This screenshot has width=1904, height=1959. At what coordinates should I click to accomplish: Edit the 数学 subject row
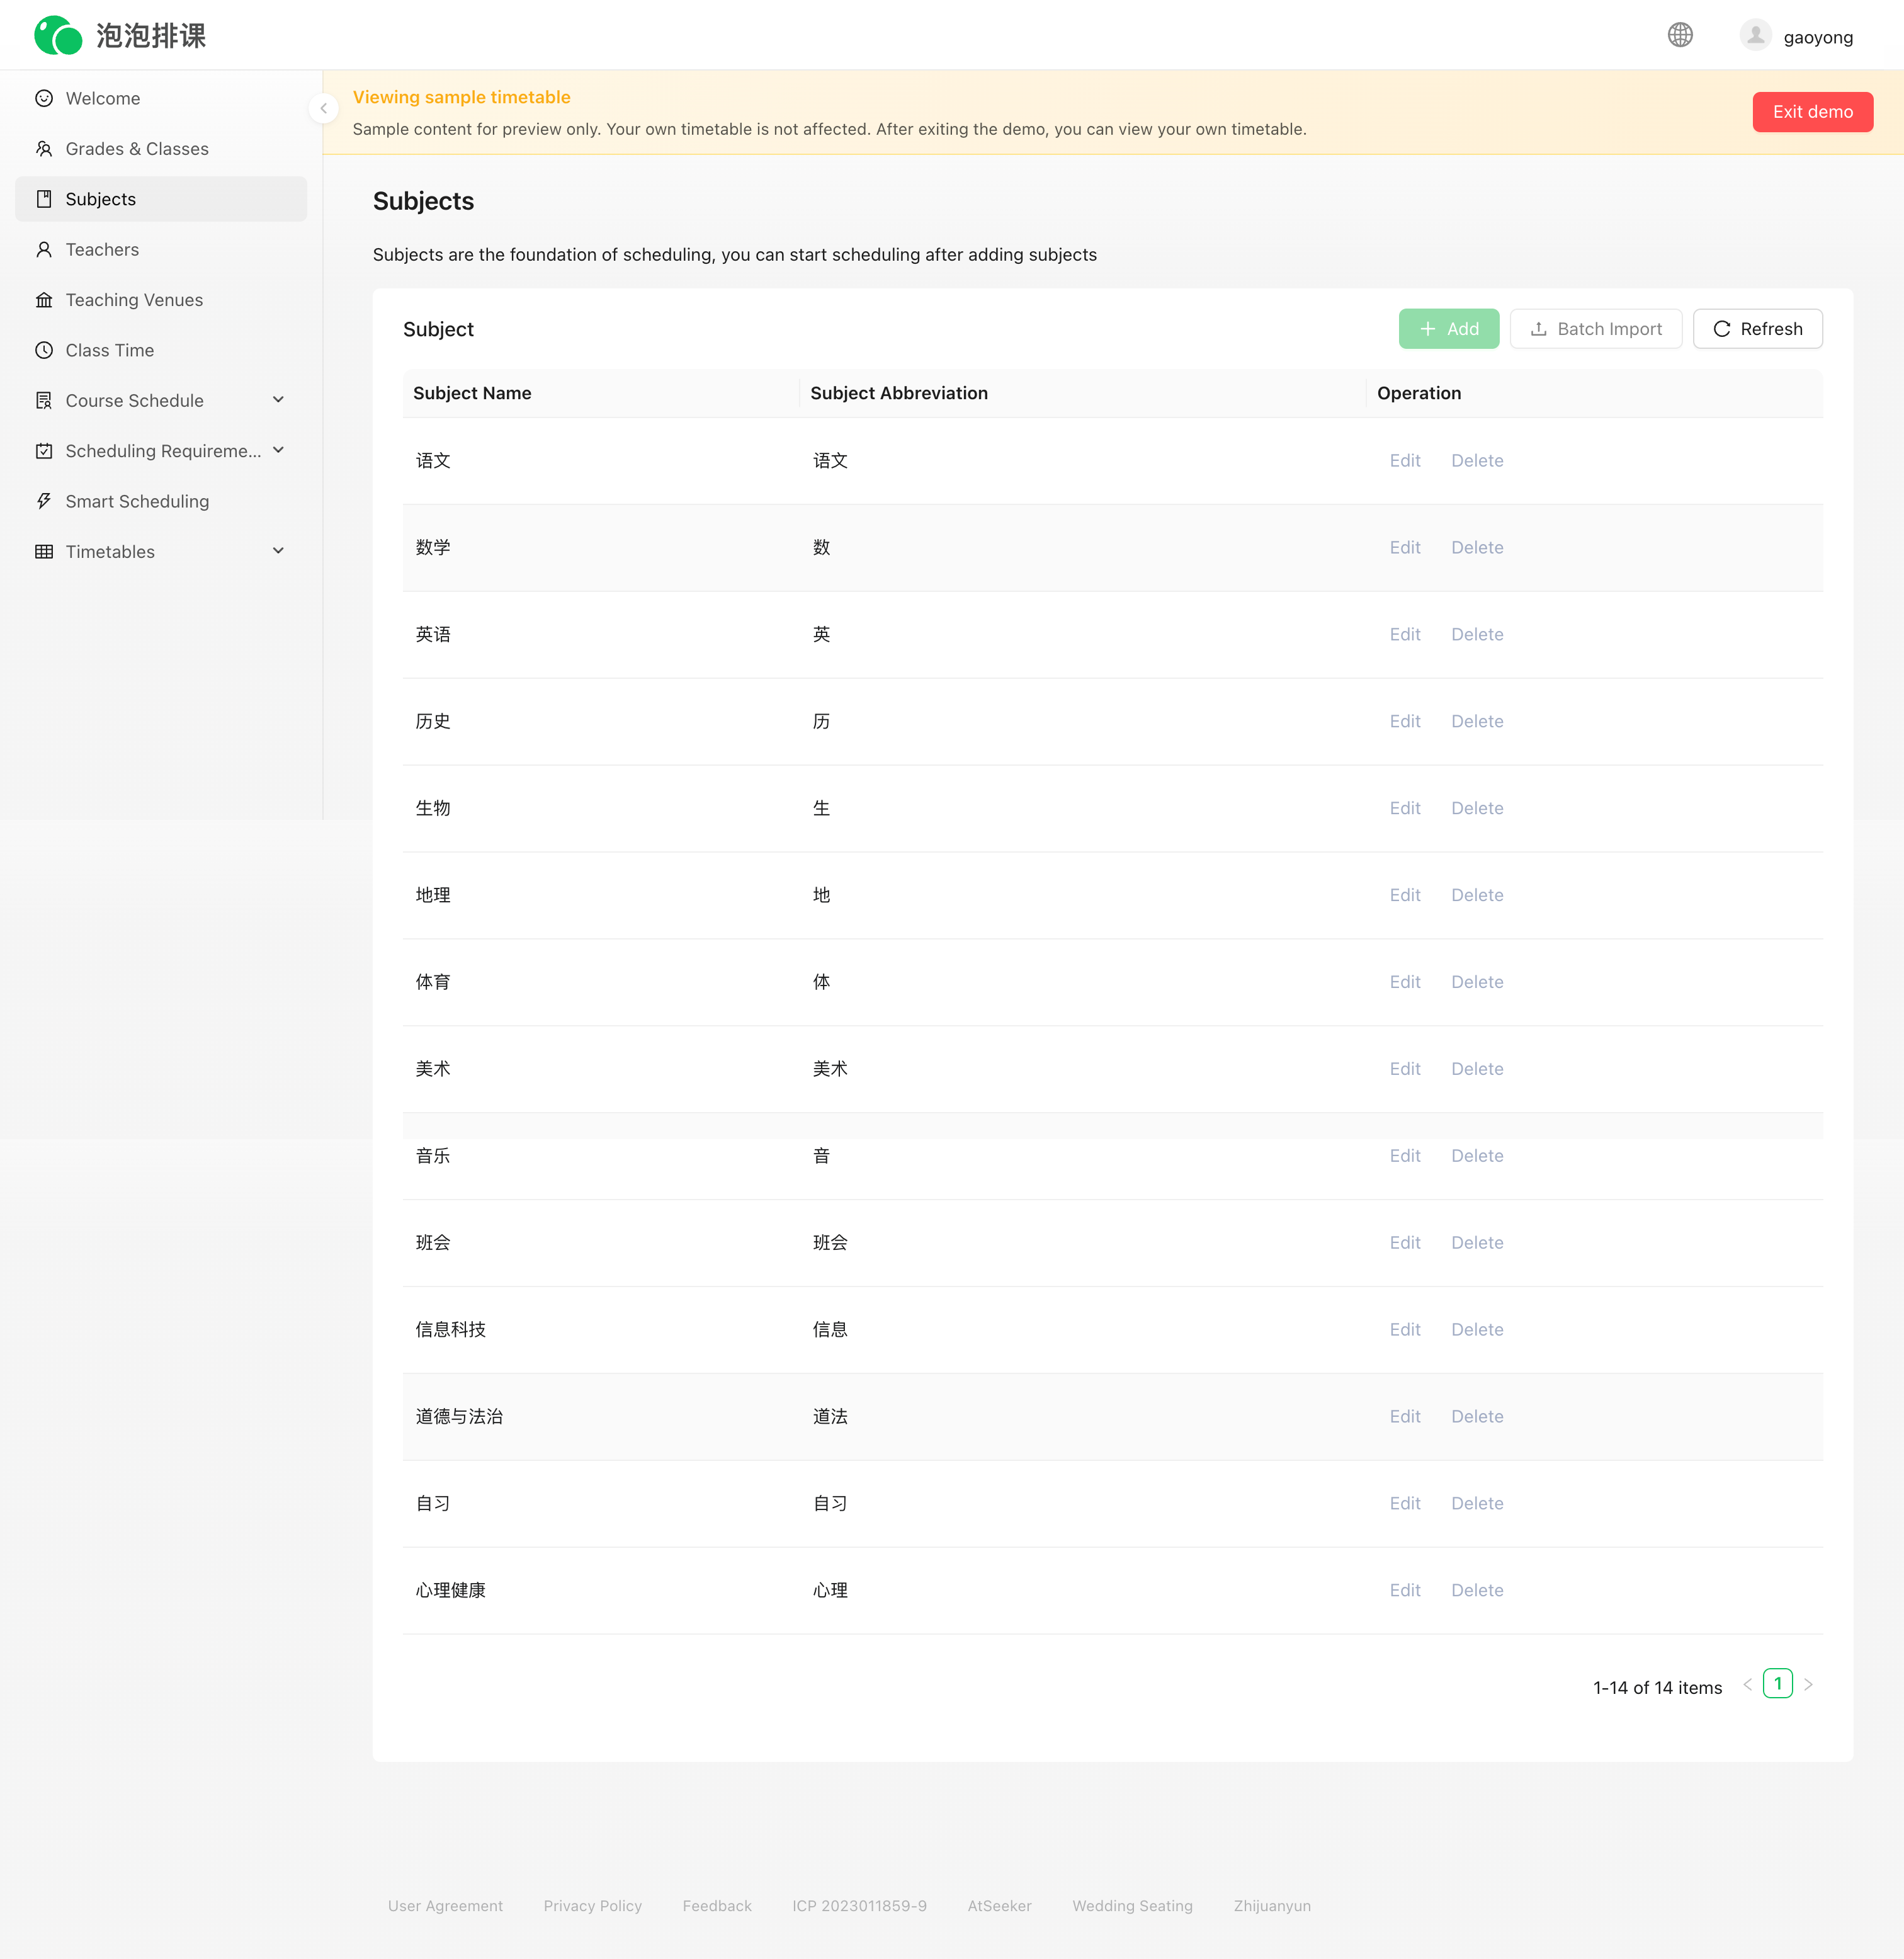(x=1405, y=547)
